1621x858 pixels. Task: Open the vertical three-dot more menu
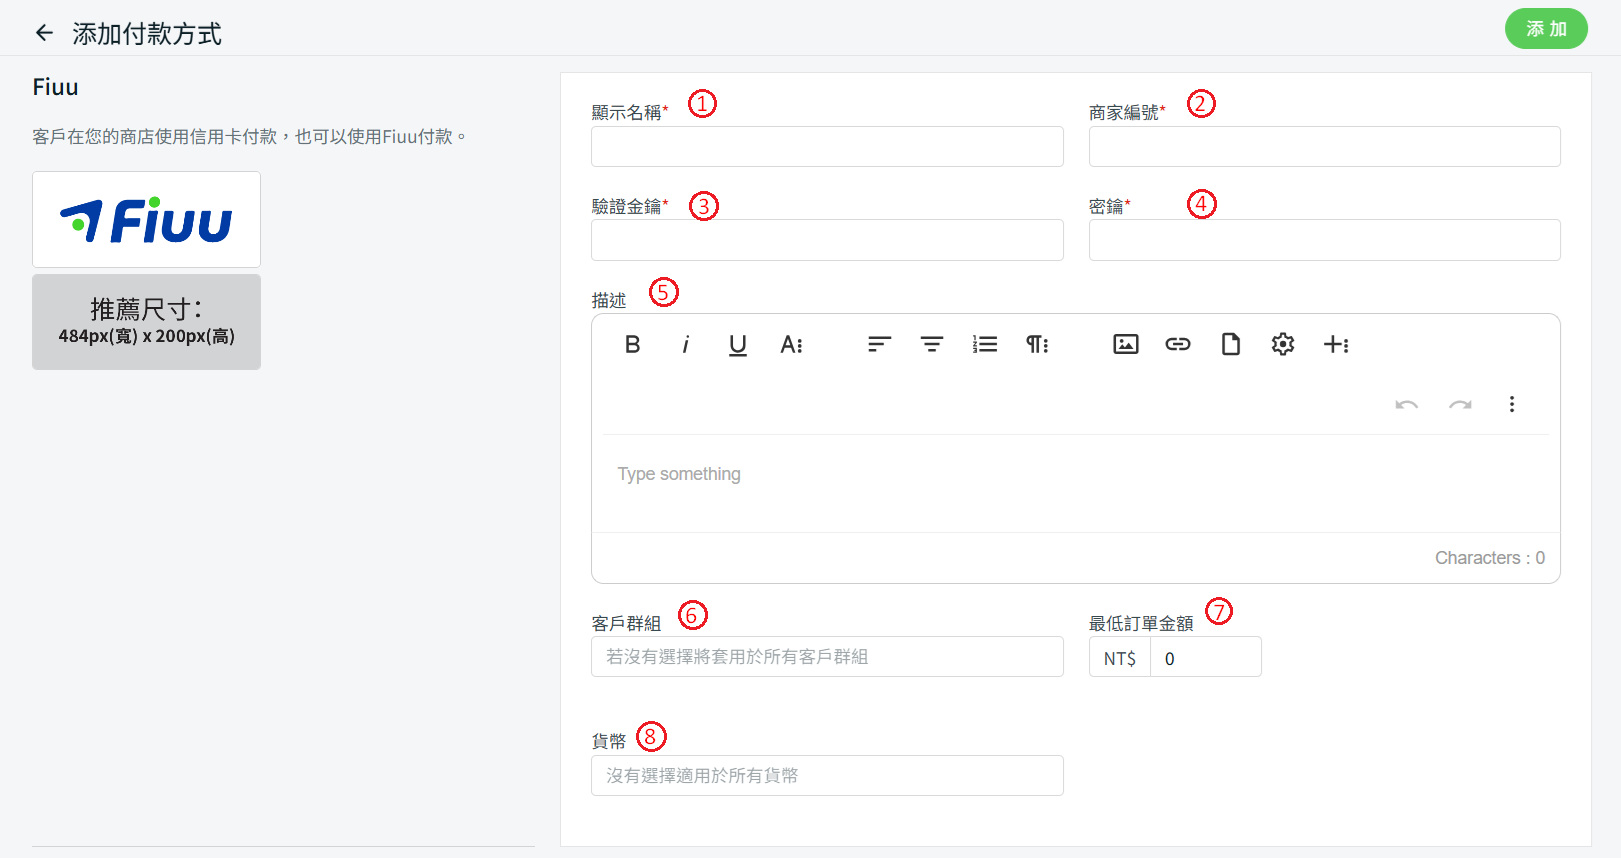1511,404
